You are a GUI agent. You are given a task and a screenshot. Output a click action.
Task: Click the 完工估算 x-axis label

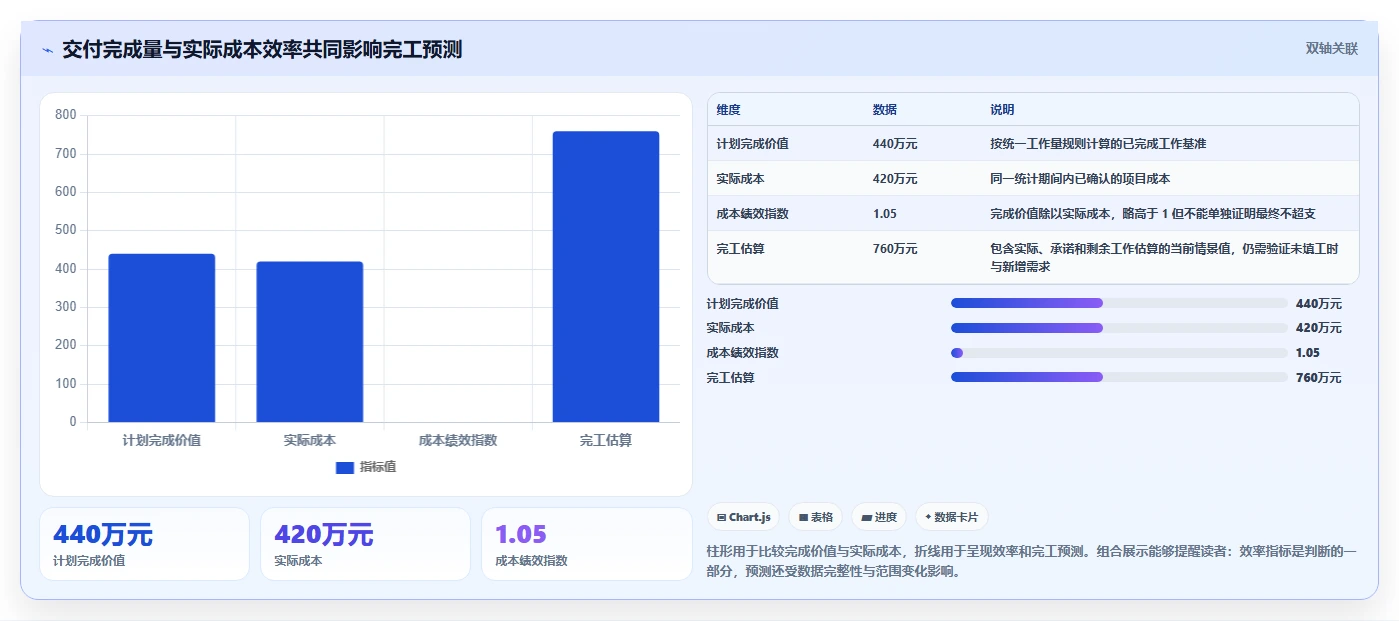pyautogui.click(x=606, y=440)
